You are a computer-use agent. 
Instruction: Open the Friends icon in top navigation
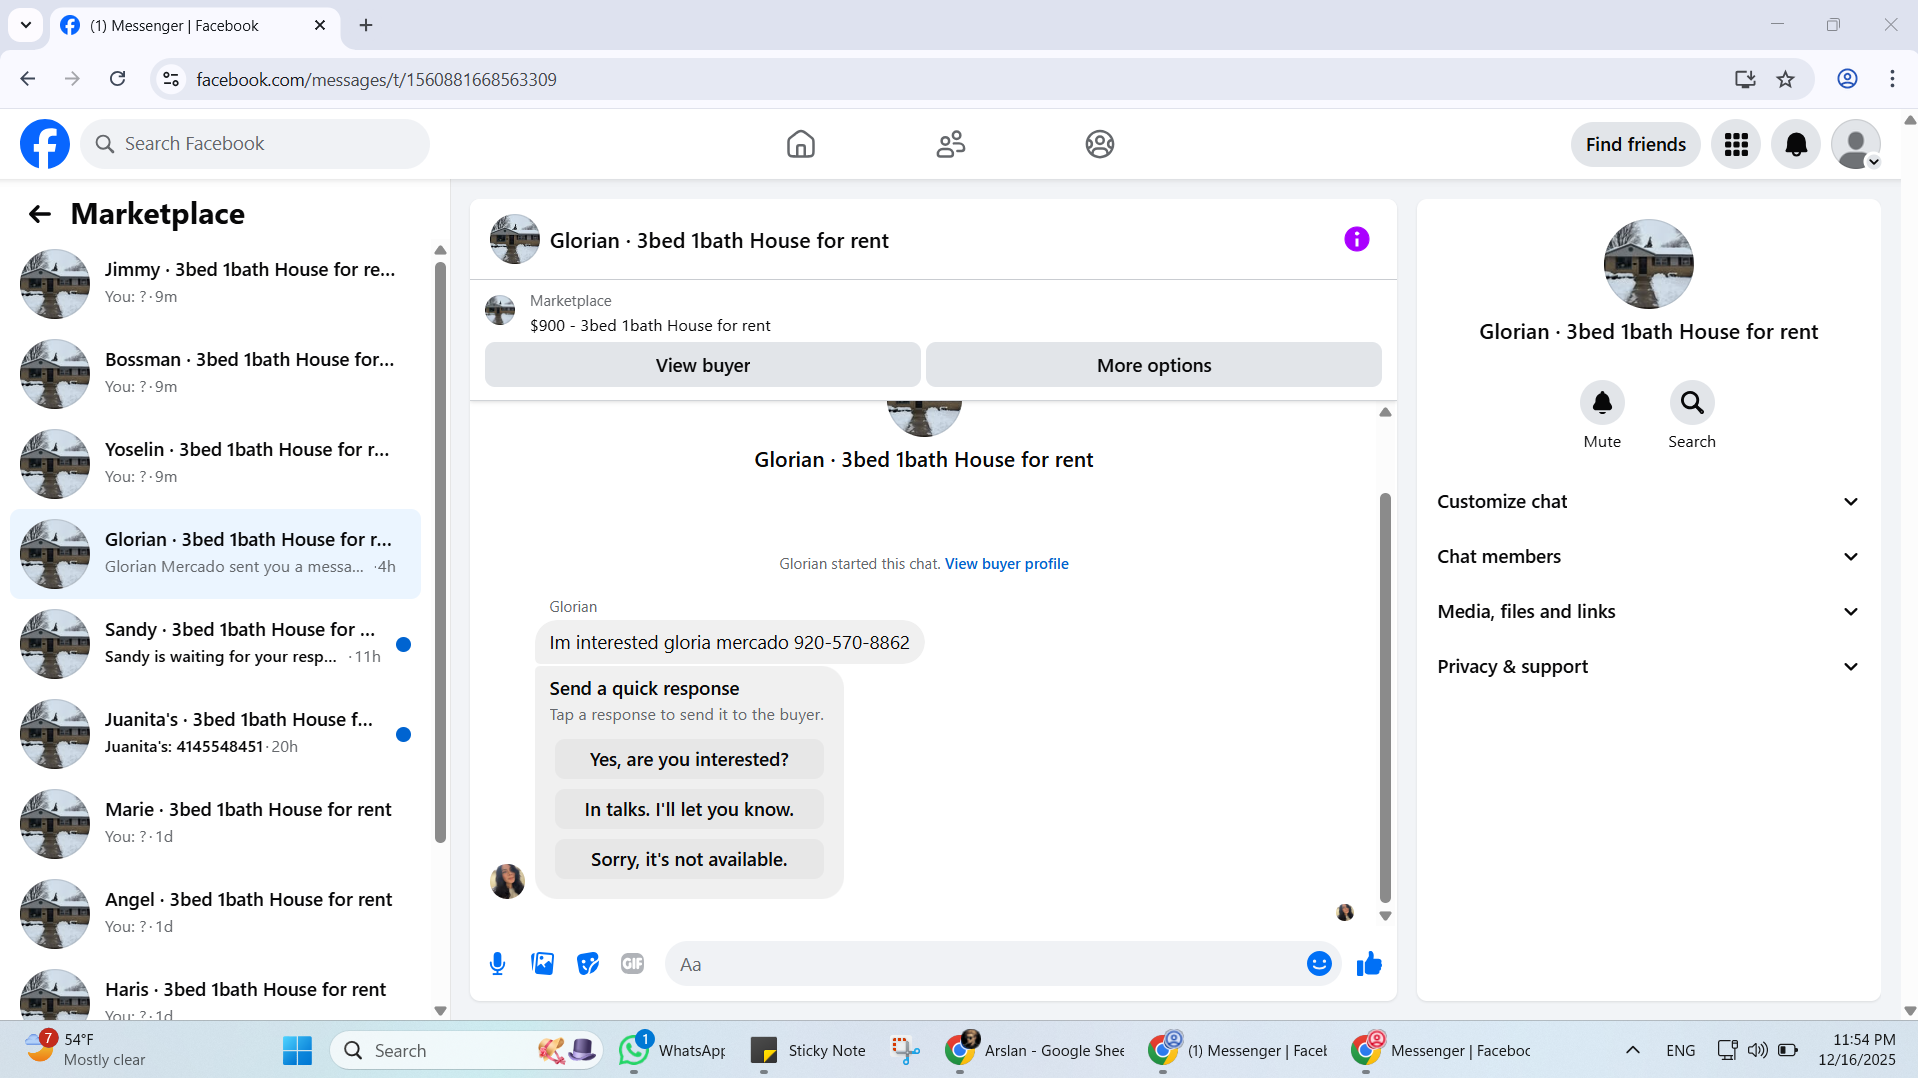[950, 144]
